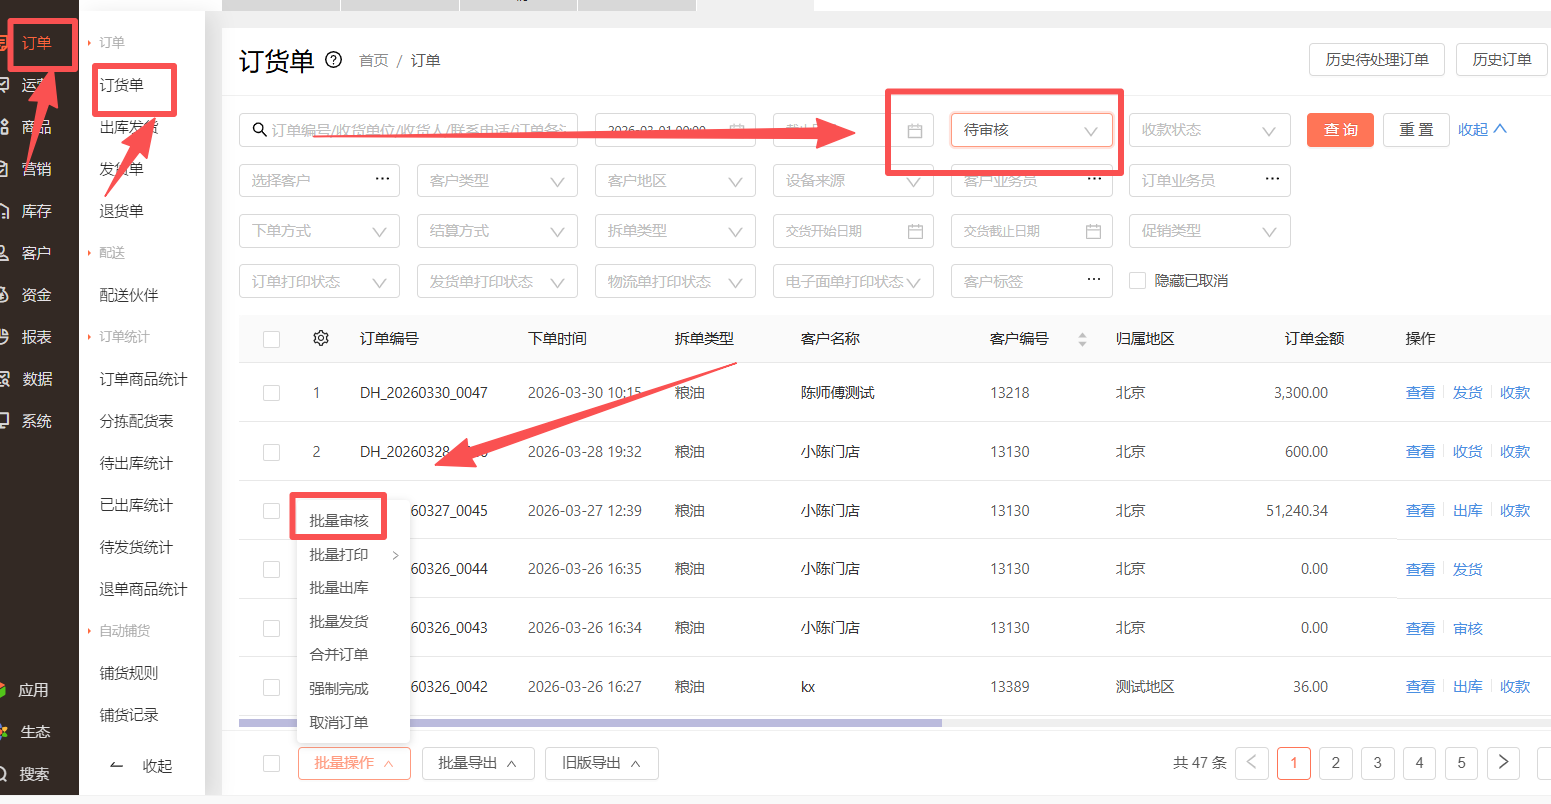Open 批量打印 submenu in the batch menu

click(x=354, y=555)
